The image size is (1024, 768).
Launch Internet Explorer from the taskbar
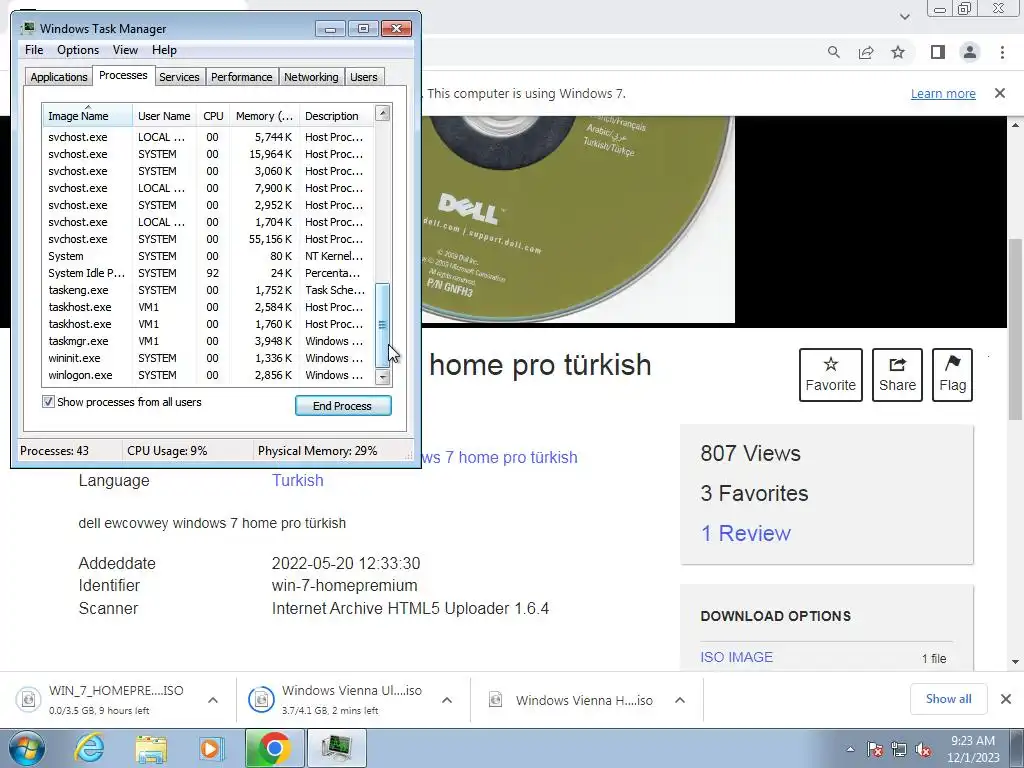89,748
